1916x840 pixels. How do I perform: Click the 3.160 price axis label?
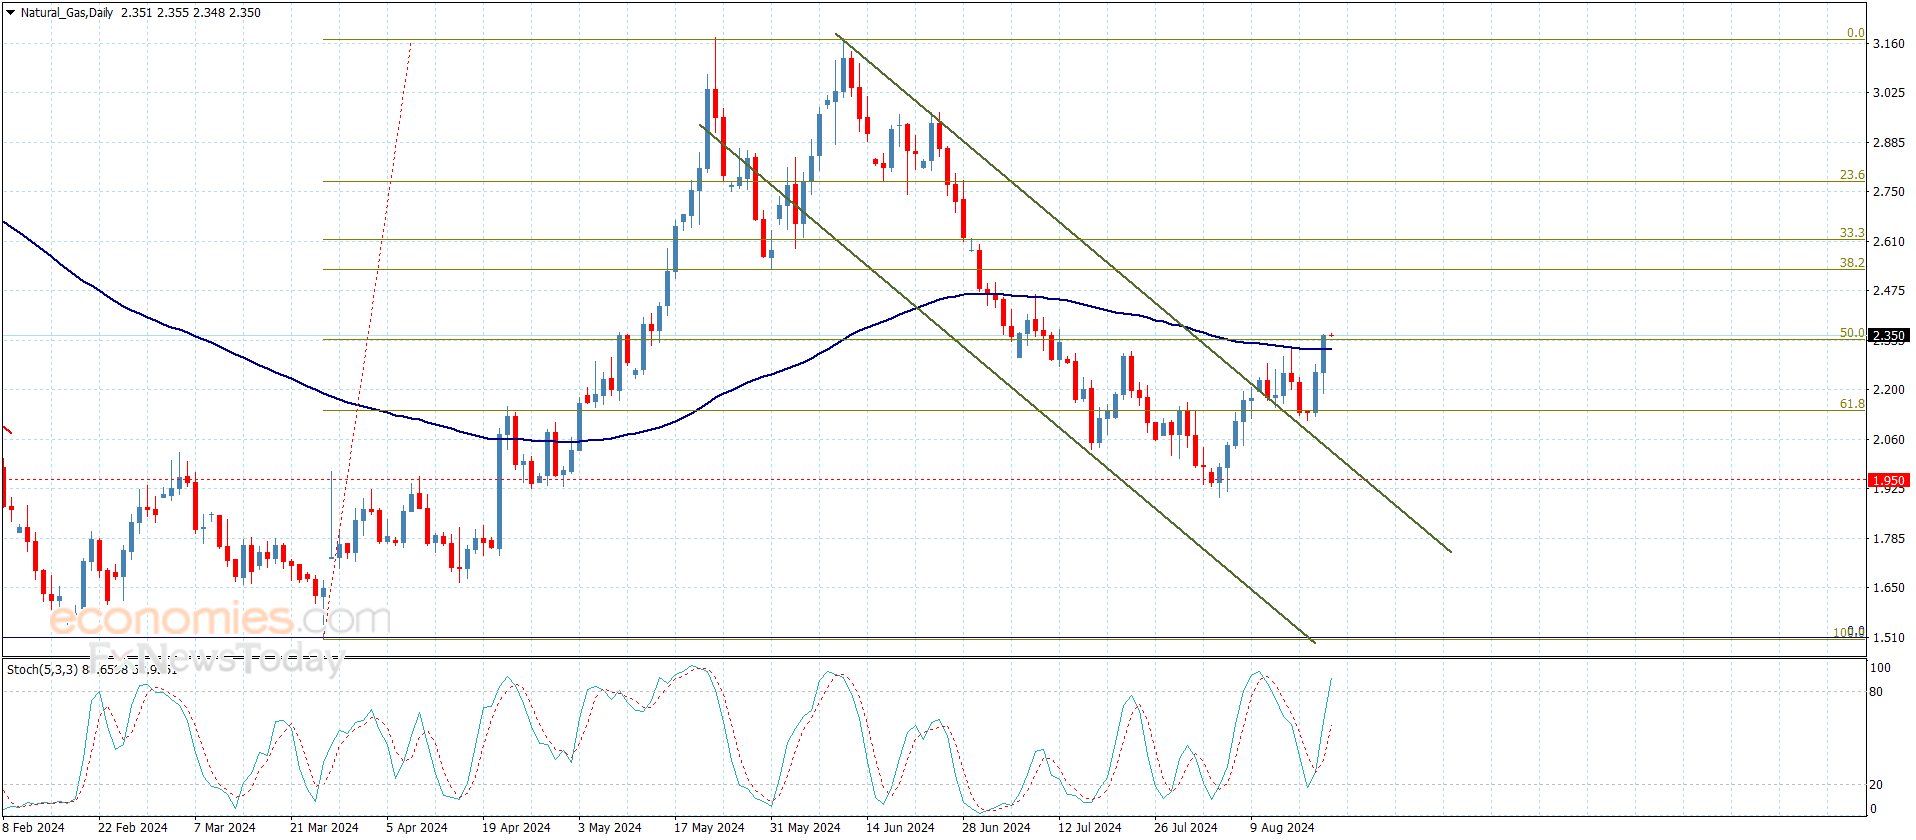(x=1888, y=44)
